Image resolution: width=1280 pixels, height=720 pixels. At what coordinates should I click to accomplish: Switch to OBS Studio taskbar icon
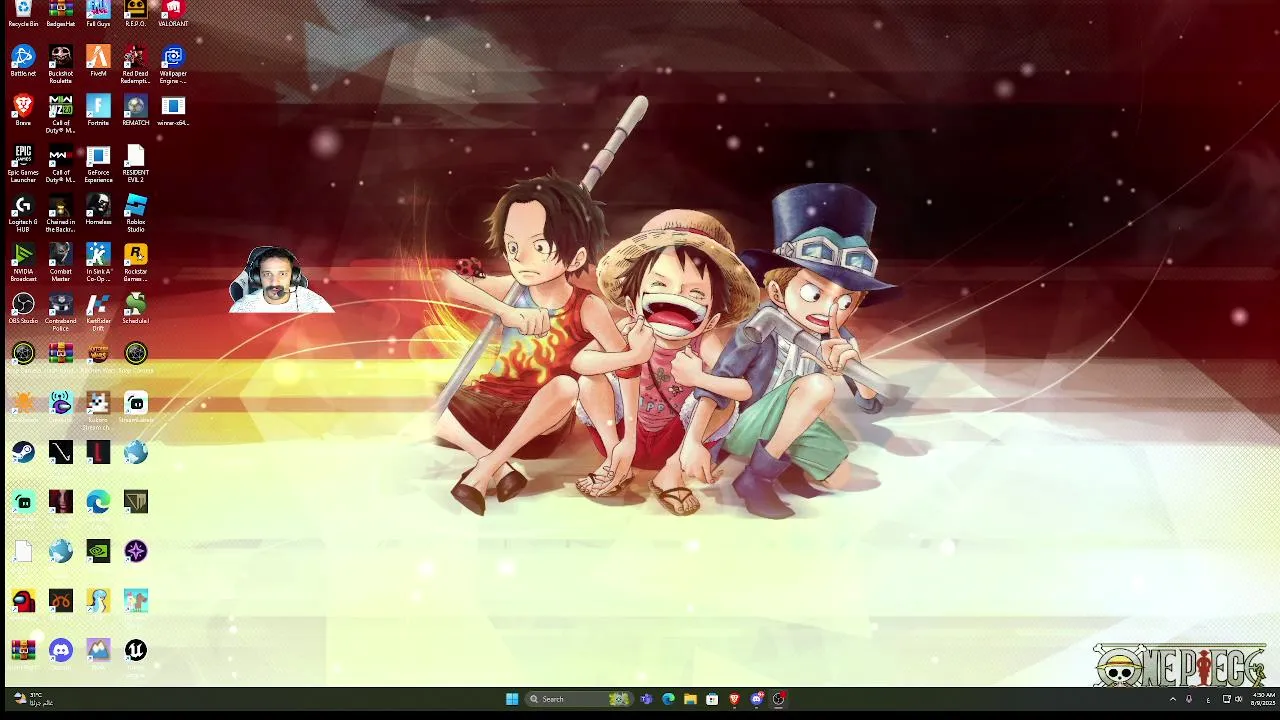[779, 699]
